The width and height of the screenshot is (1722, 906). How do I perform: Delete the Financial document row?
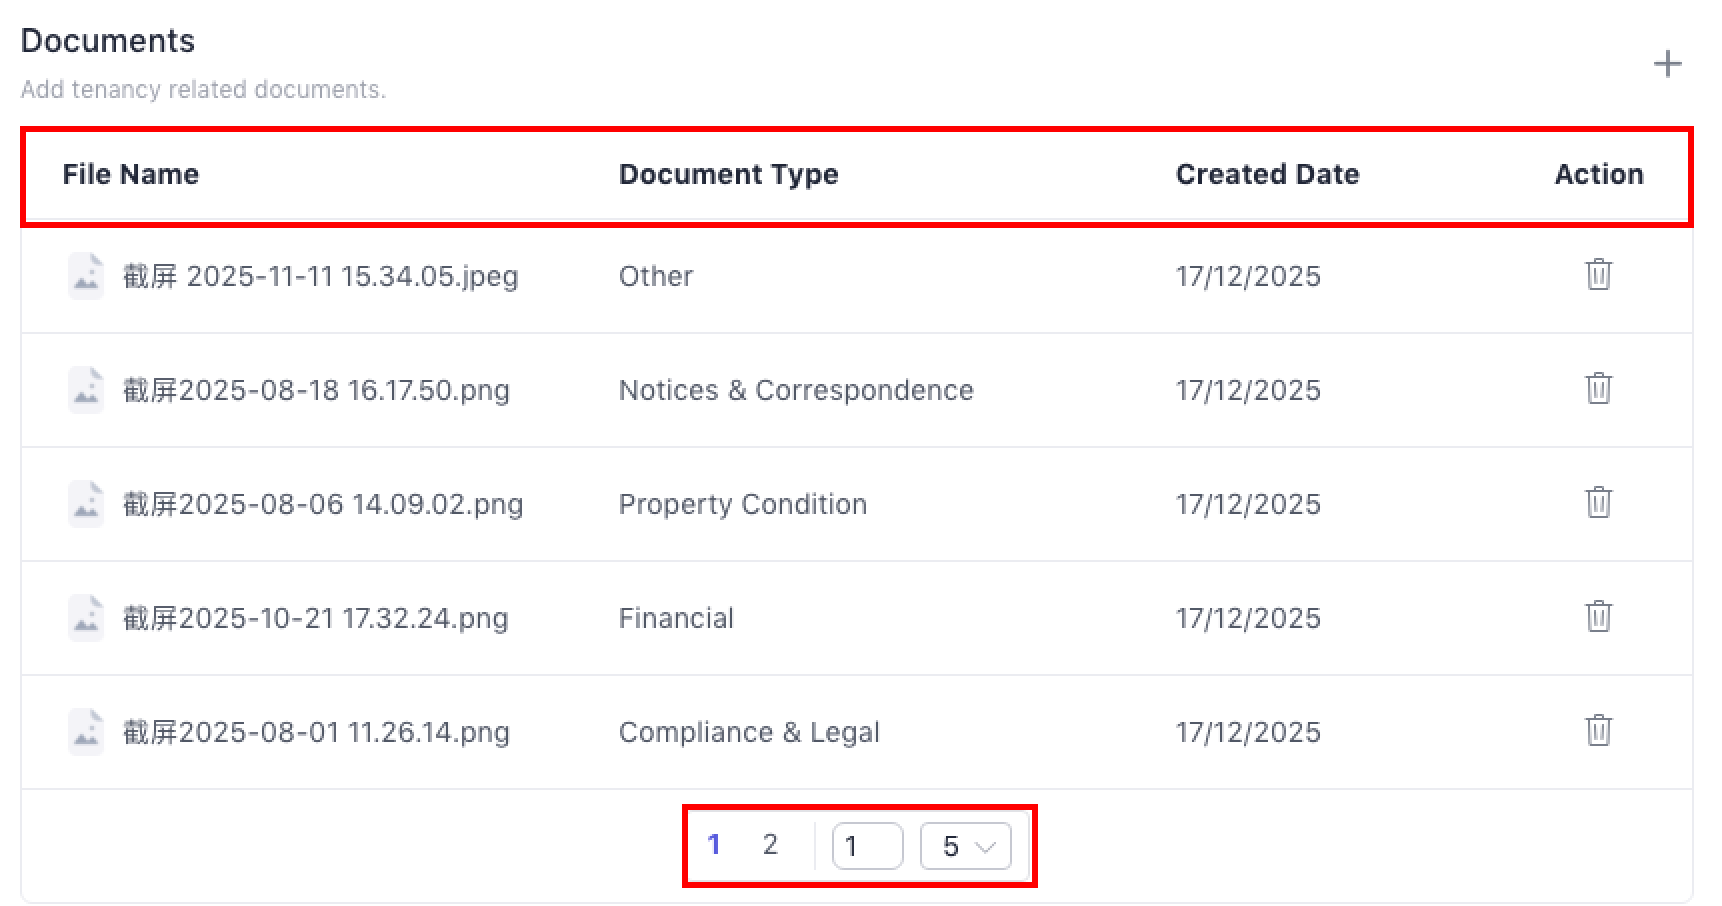[x=1598, y=616]
